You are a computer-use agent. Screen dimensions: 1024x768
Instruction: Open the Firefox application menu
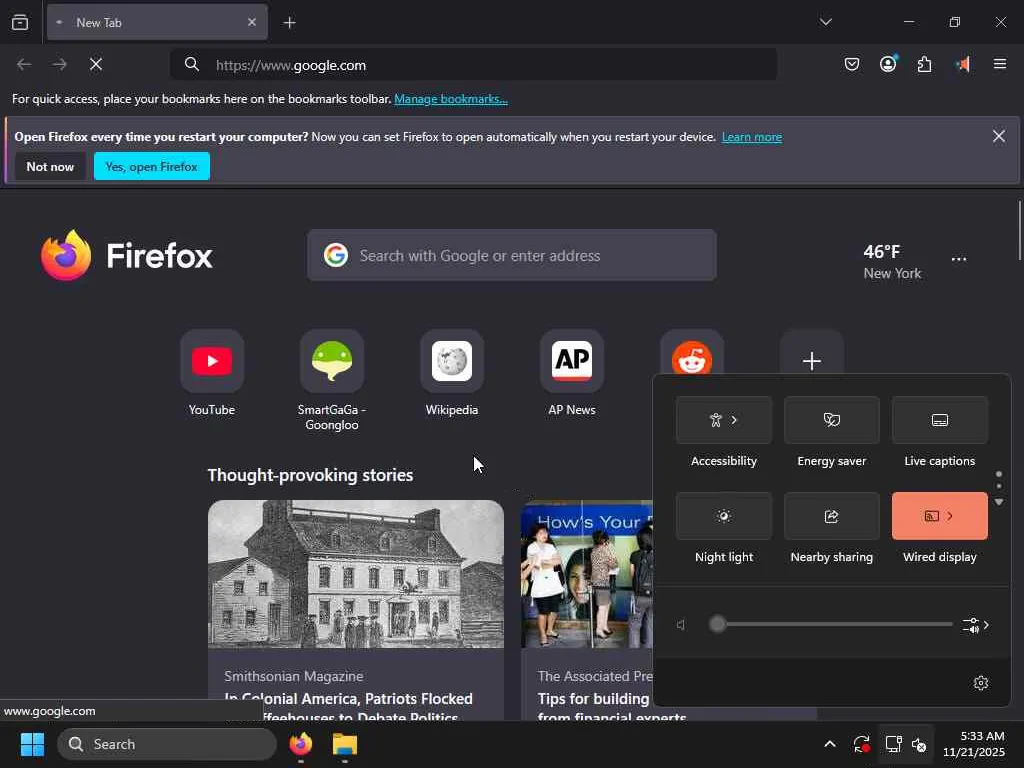click(x=1000, y=64)
